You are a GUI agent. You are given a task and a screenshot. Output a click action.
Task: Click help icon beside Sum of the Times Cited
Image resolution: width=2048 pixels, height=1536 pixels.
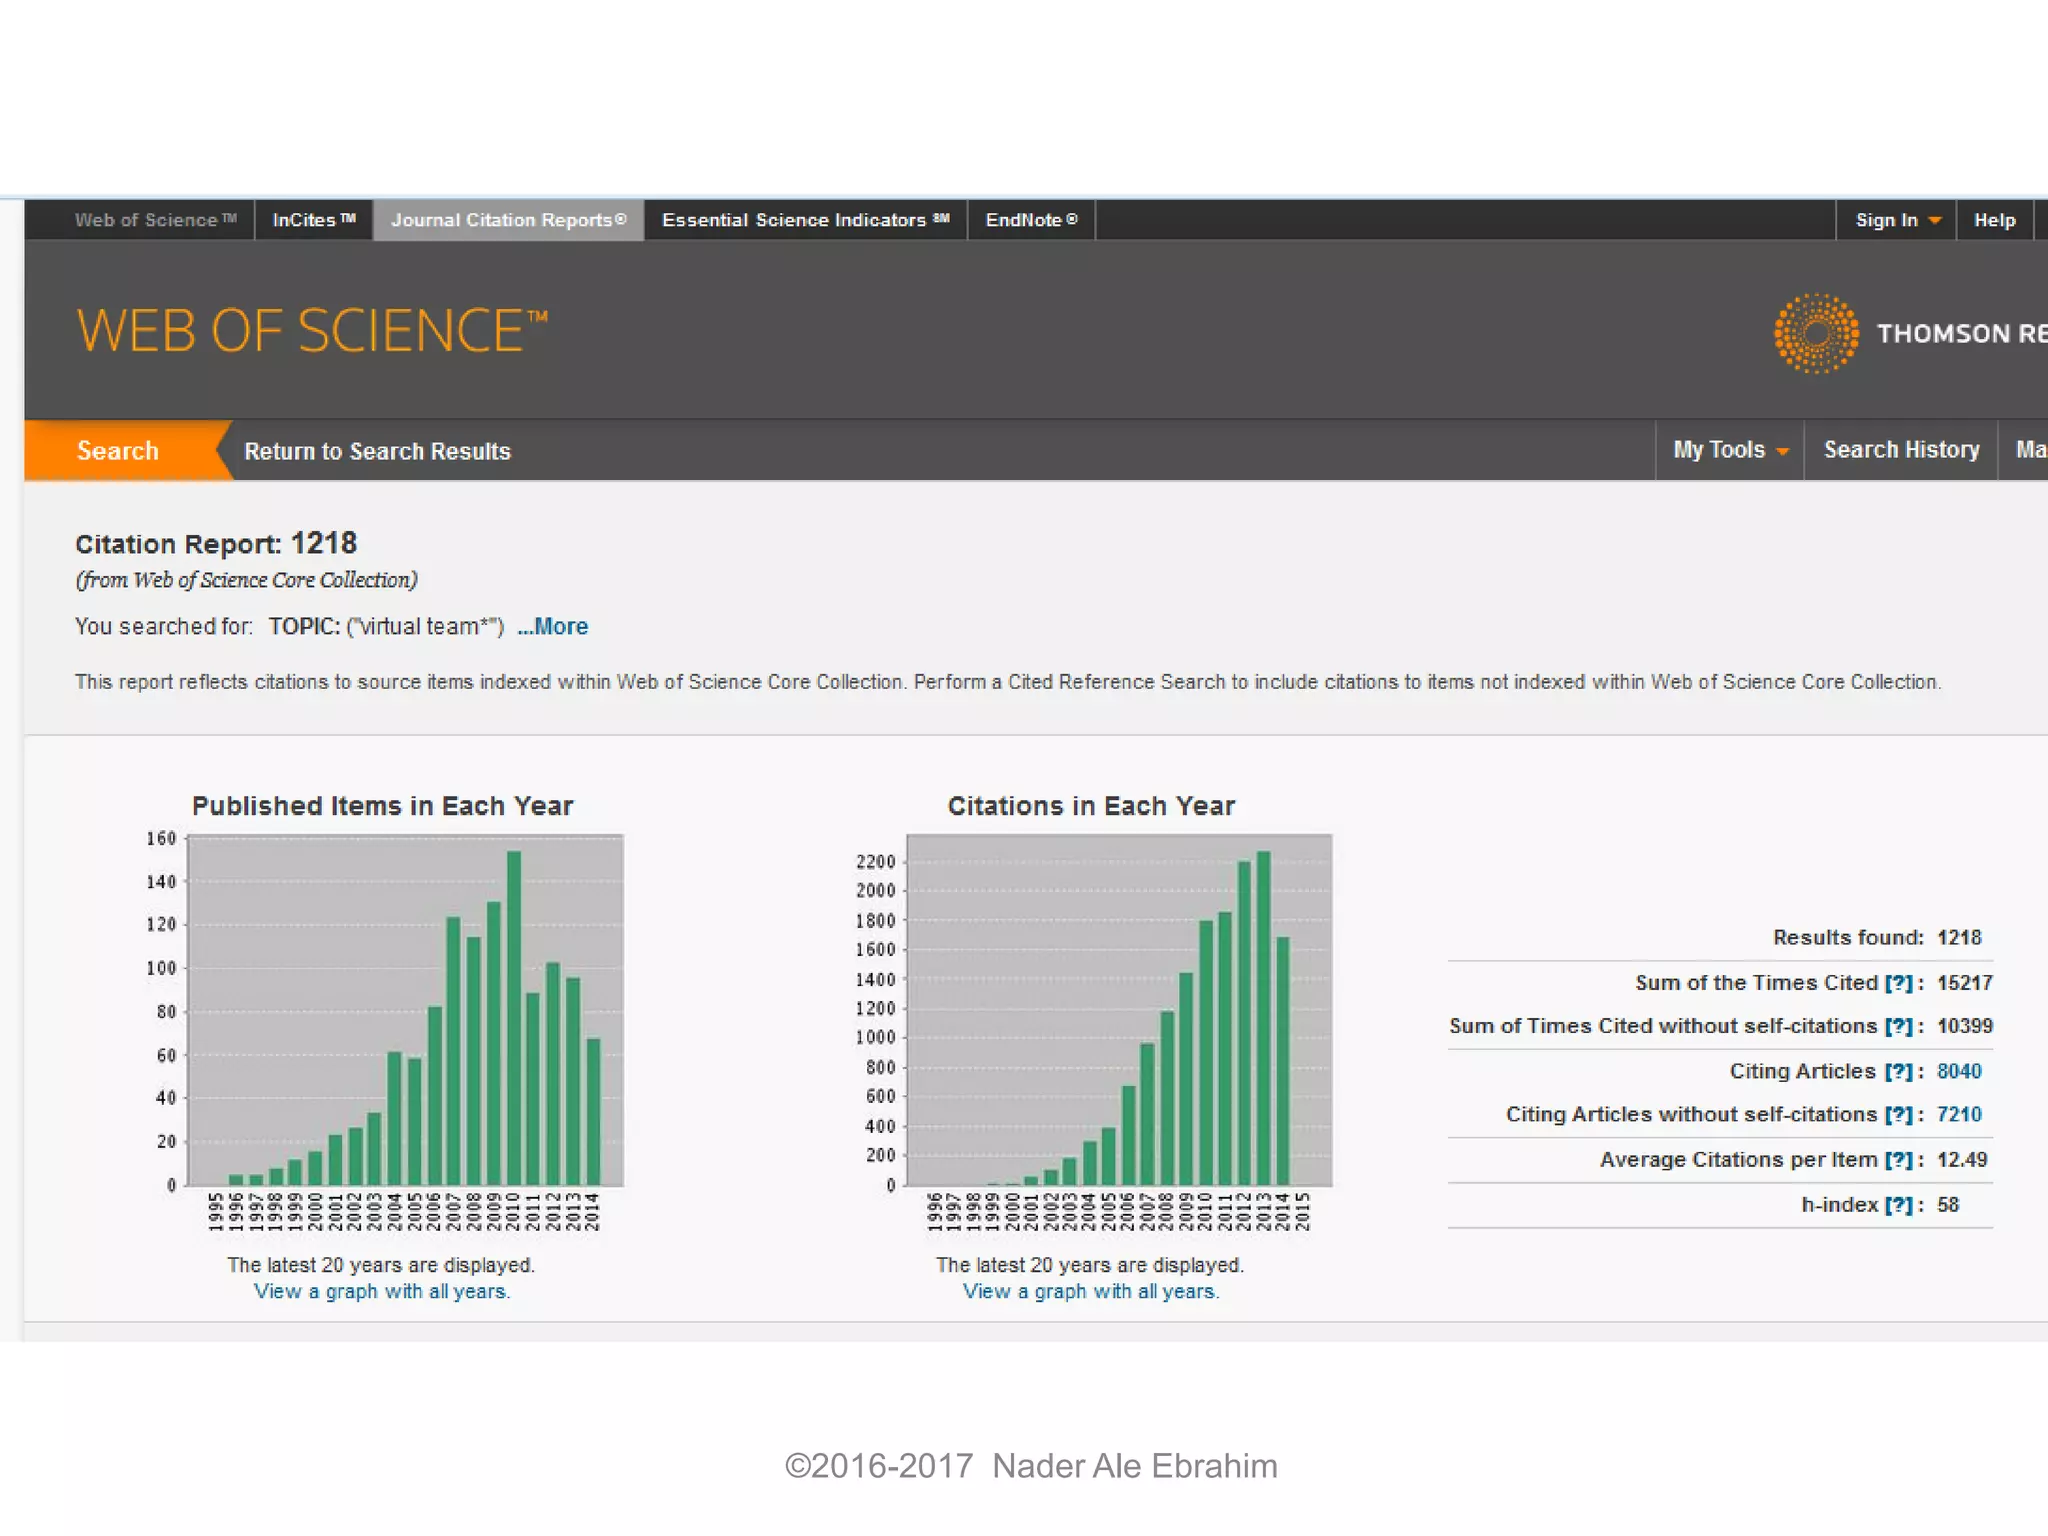pyautogui.click(x=1898, y=983)
